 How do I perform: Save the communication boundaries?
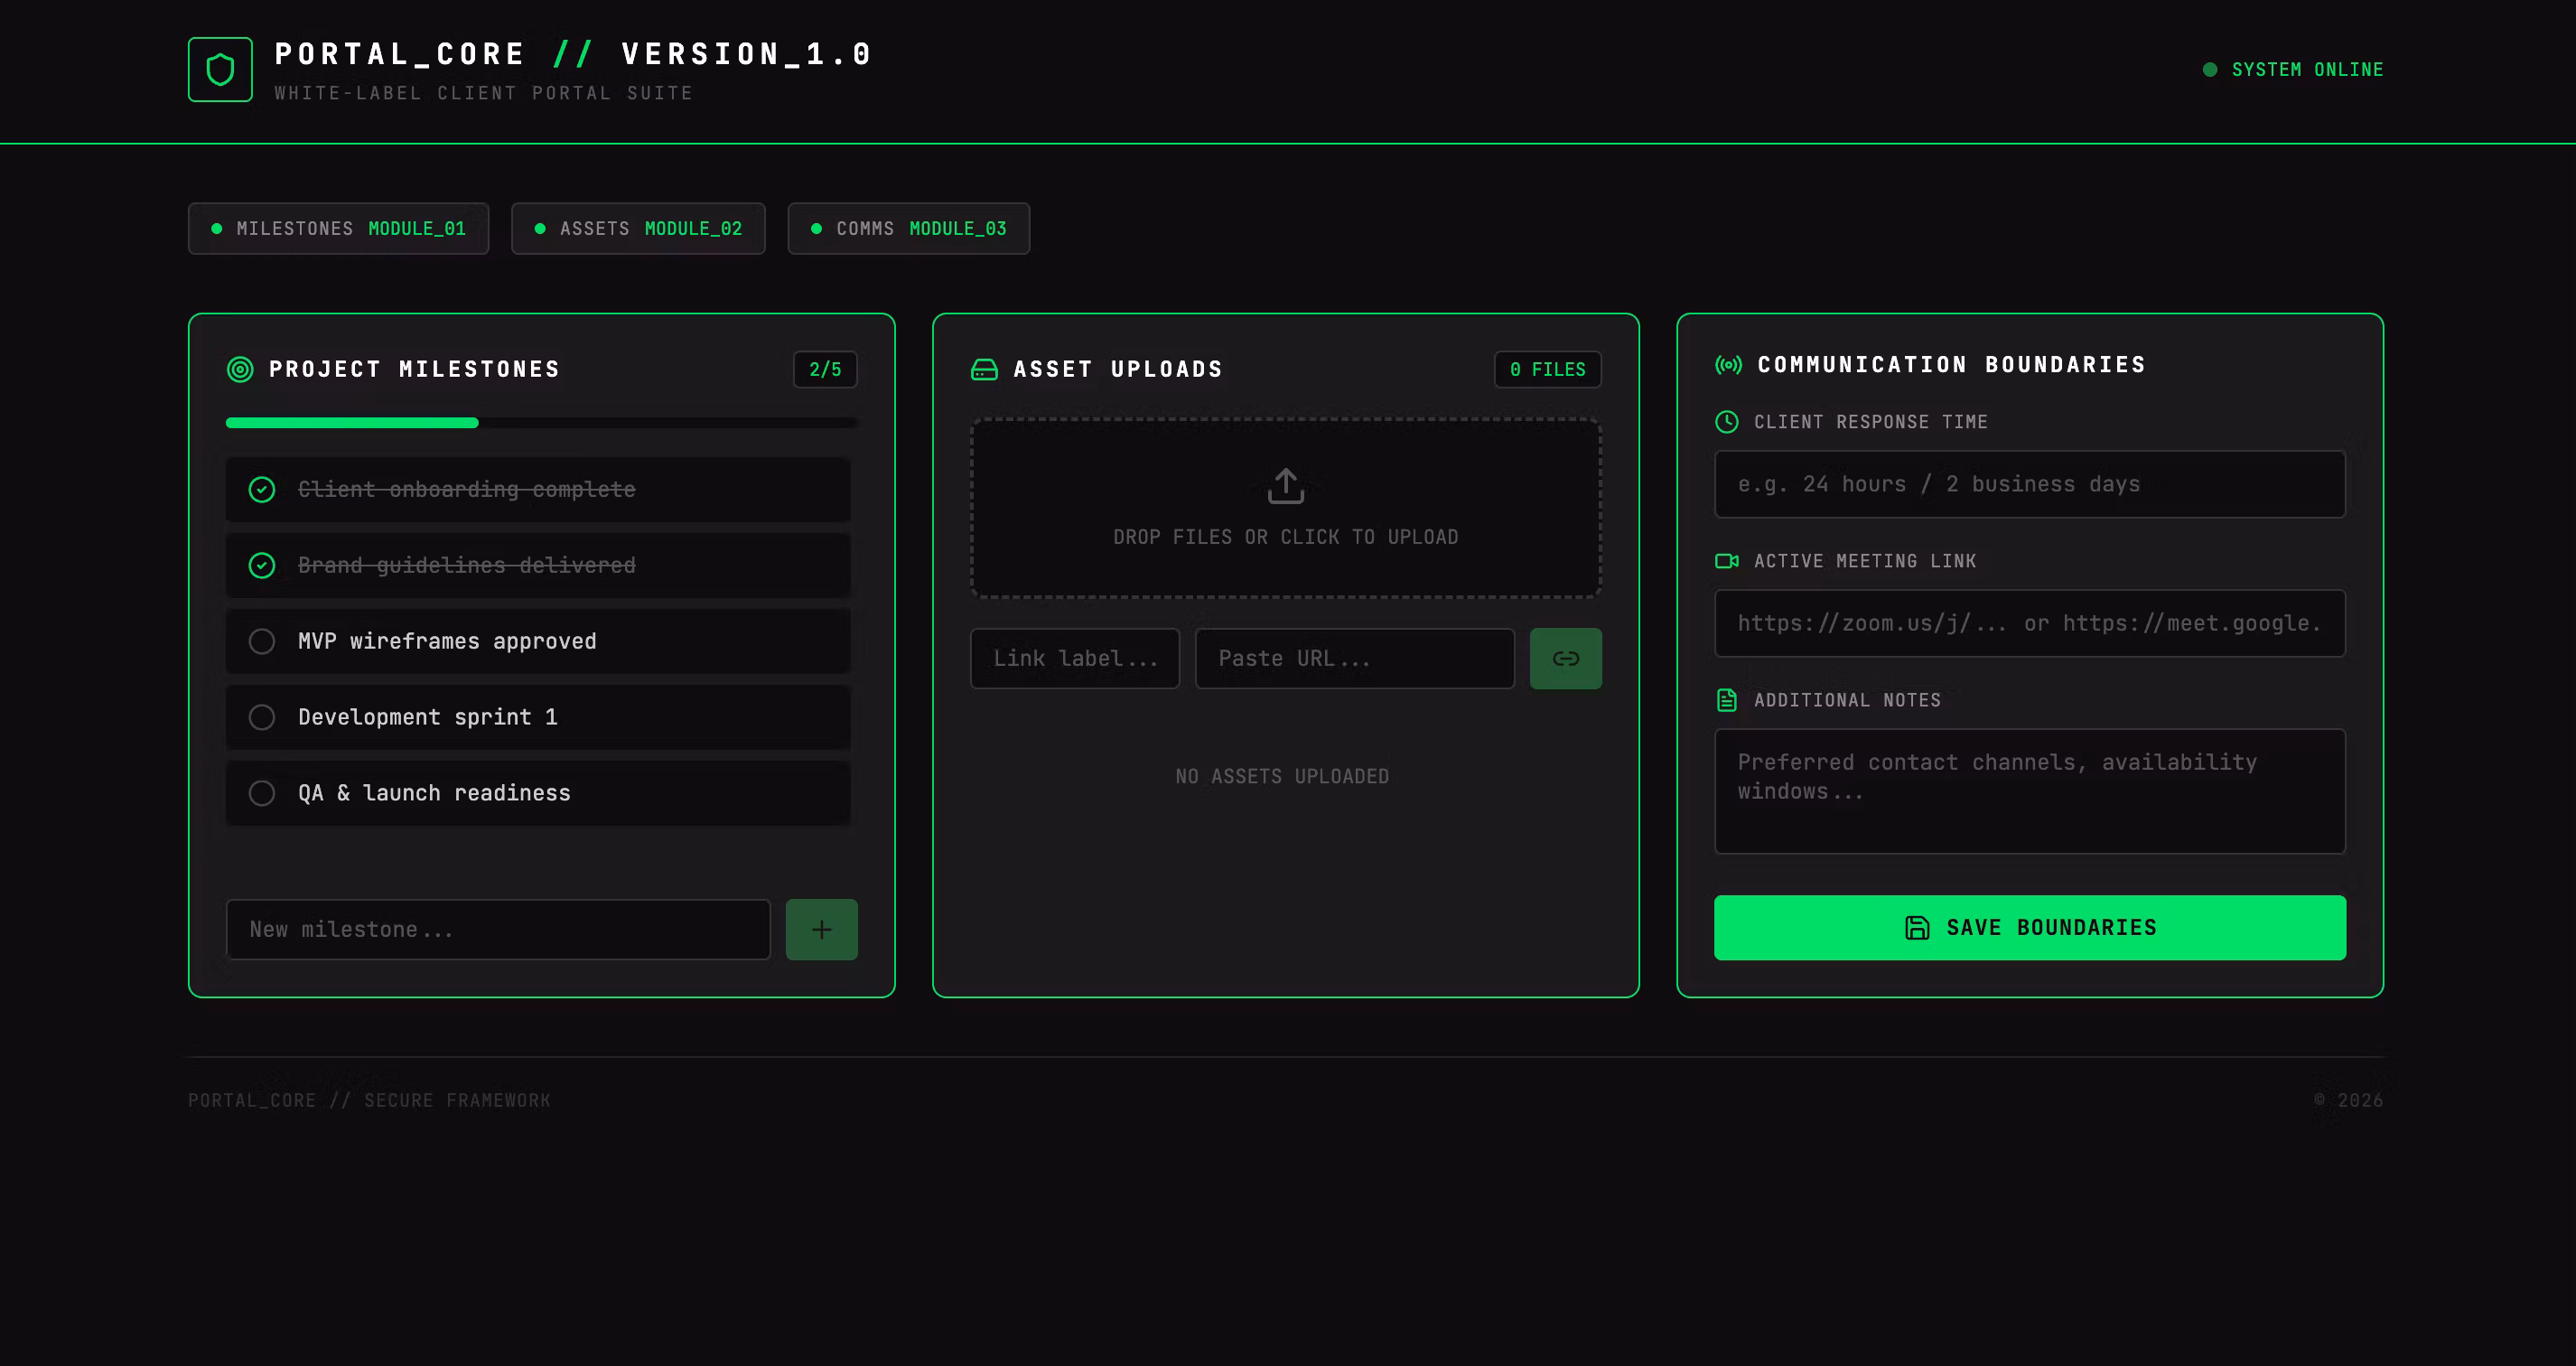[2029, 927]
